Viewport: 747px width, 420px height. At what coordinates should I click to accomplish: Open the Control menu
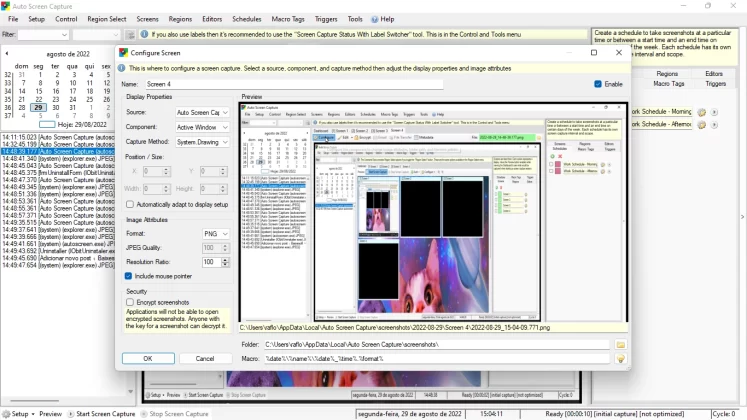[66, 19]
